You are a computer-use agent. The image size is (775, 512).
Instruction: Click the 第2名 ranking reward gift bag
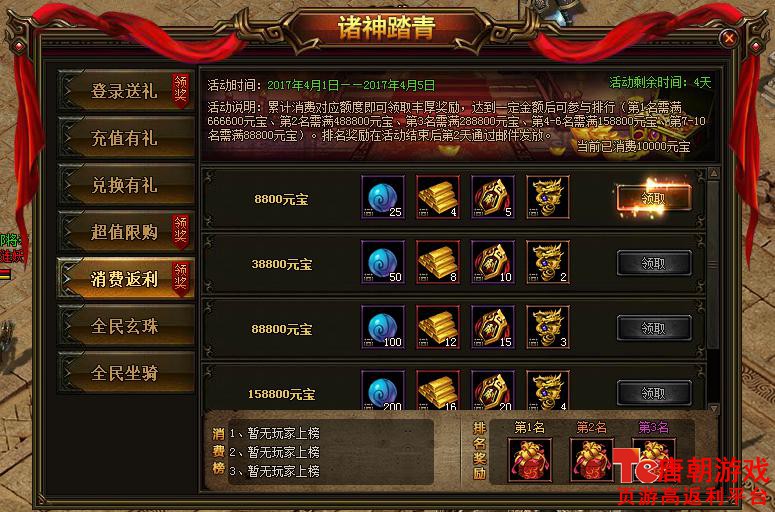click(x=592, y=460)
